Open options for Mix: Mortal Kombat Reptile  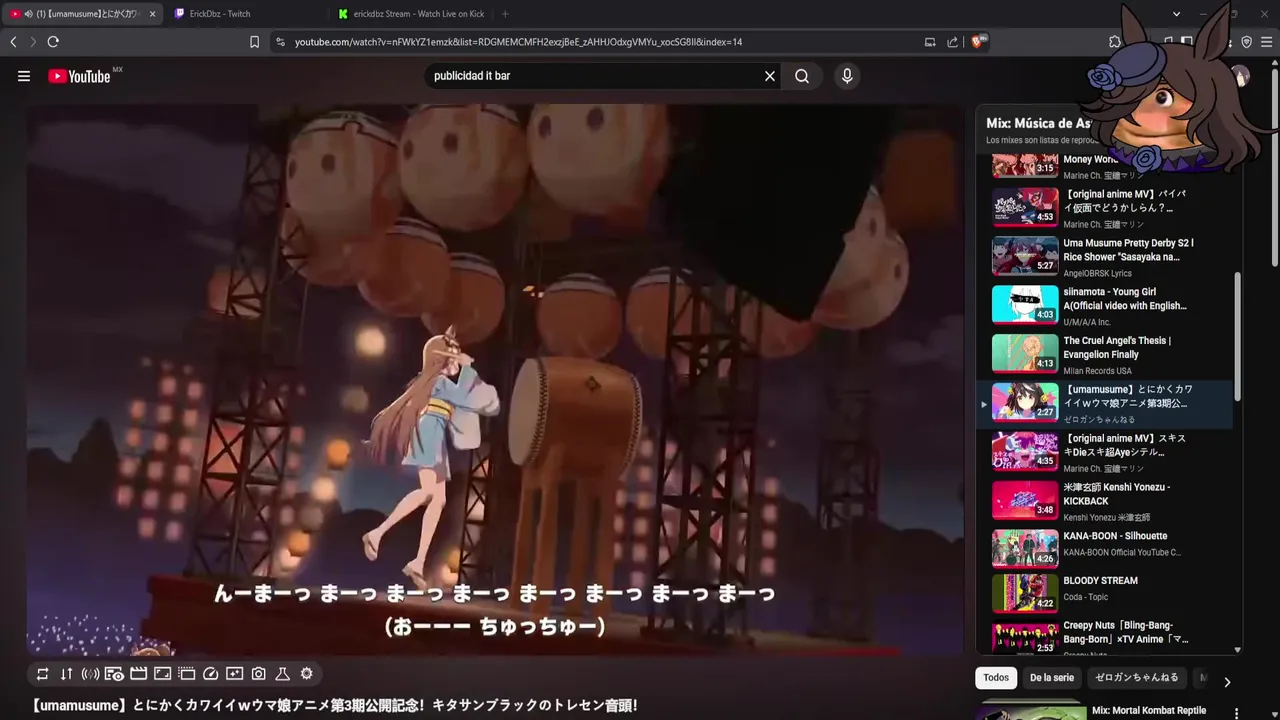coord(1237,713)
